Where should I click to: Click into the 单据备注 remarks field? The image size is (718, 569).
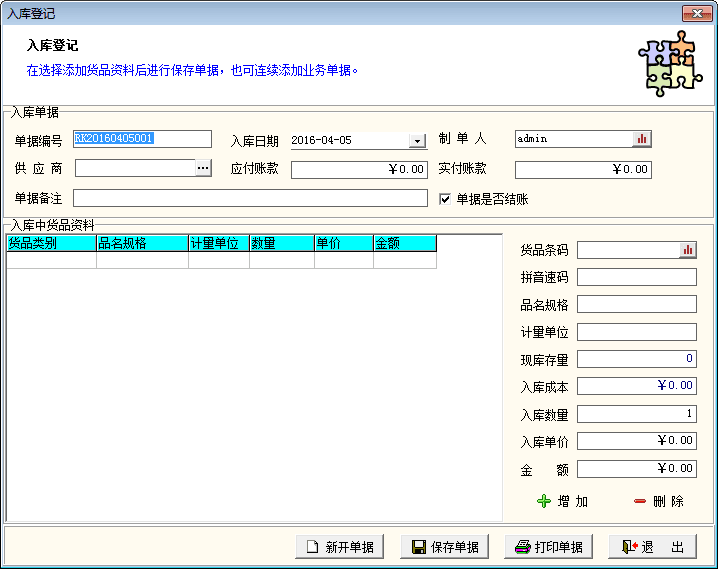point(250,198)
